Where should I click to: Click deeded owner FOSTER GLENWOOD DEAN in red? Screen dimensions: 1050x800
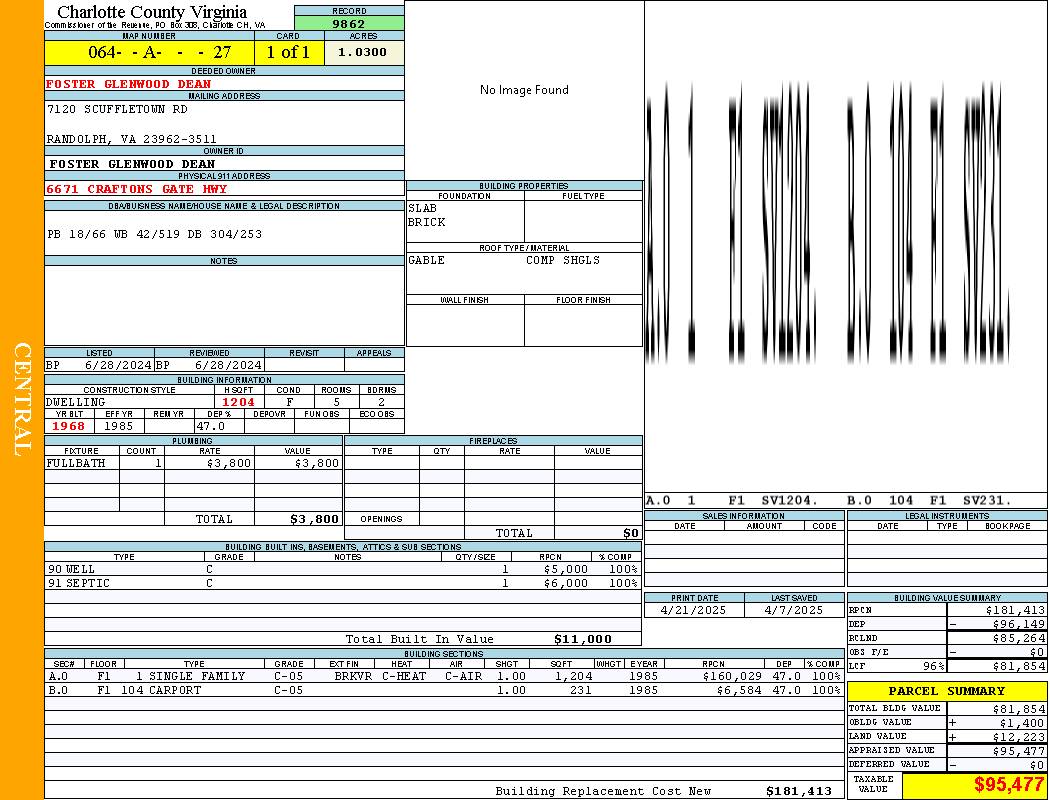129,84
